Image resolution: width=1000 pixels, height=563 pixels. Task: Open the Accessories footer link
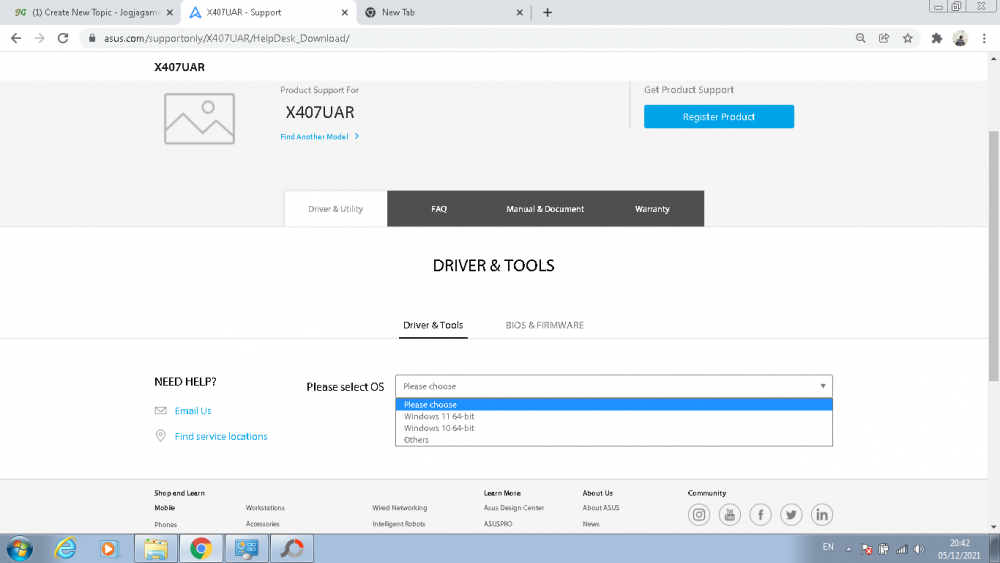coord(263,524)
